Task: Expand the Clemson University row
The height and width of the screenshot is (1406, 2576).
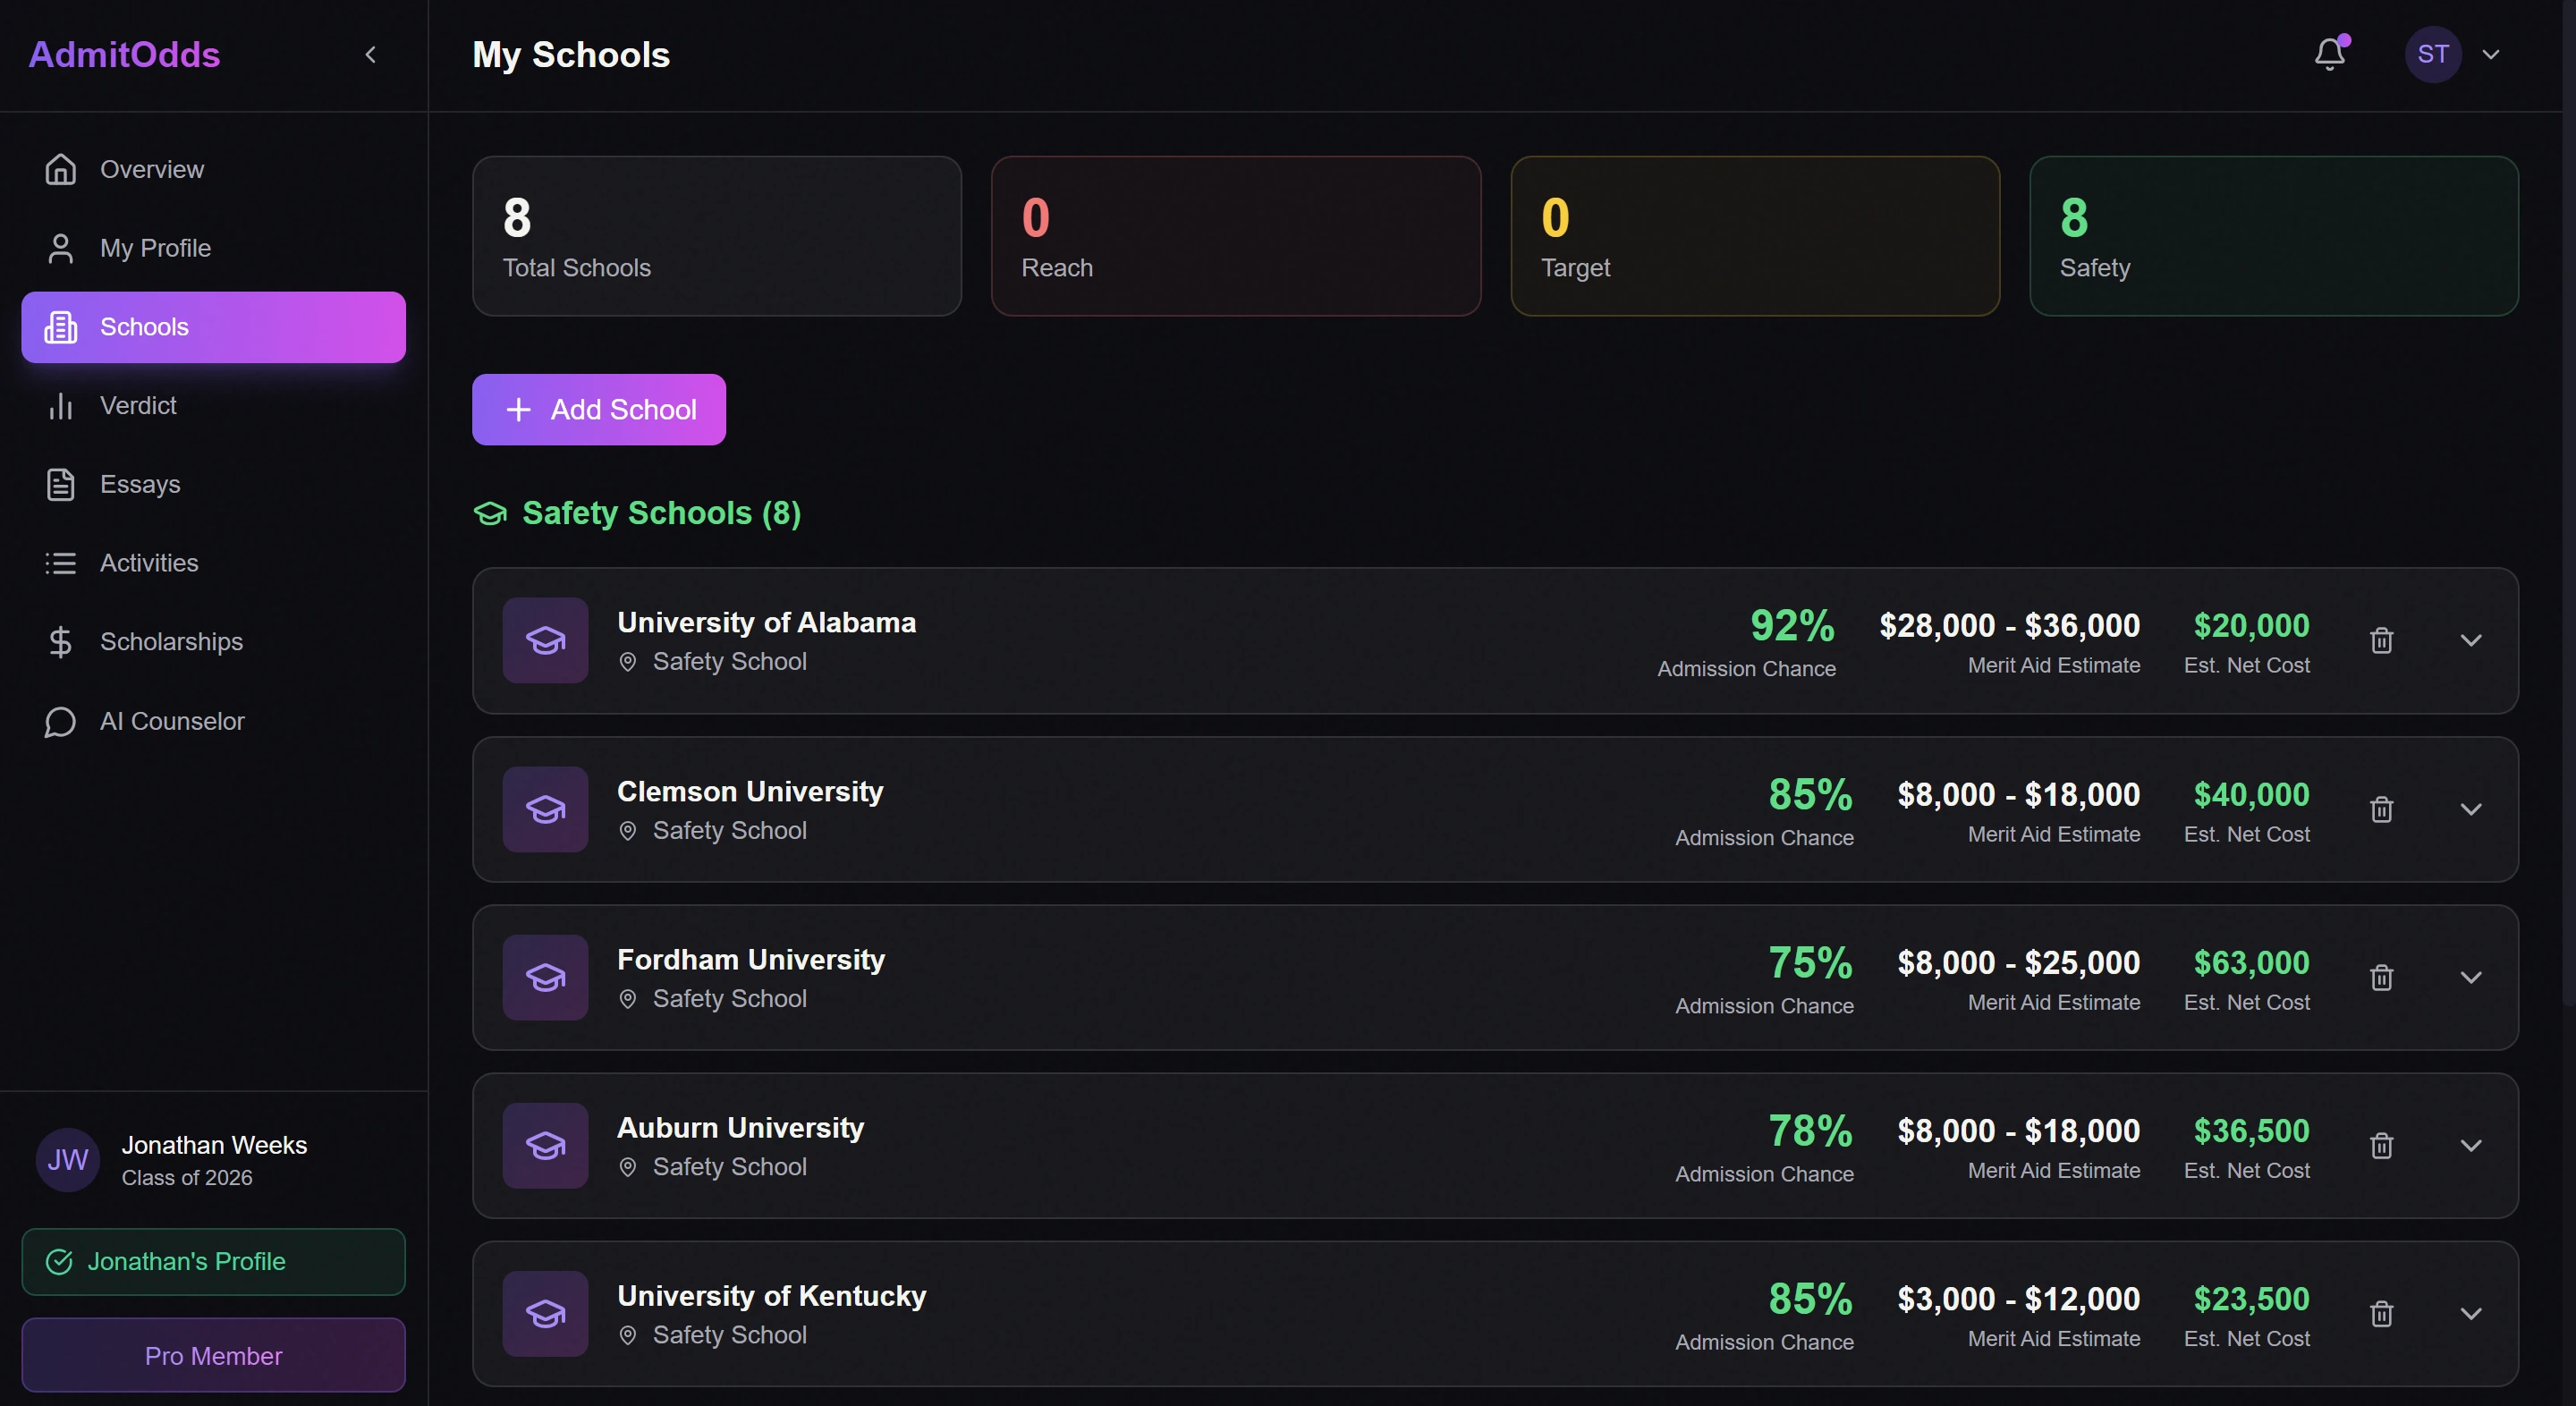Action: 2471,809
